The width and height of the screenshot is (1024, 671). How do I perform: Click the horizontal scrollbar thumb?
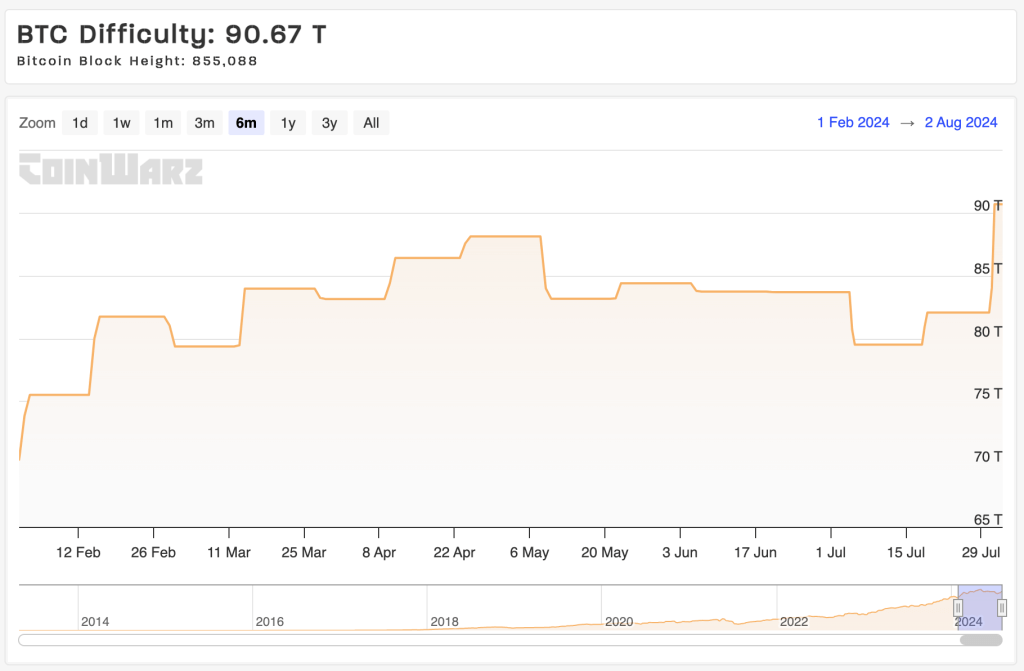[x=980, y=639]
